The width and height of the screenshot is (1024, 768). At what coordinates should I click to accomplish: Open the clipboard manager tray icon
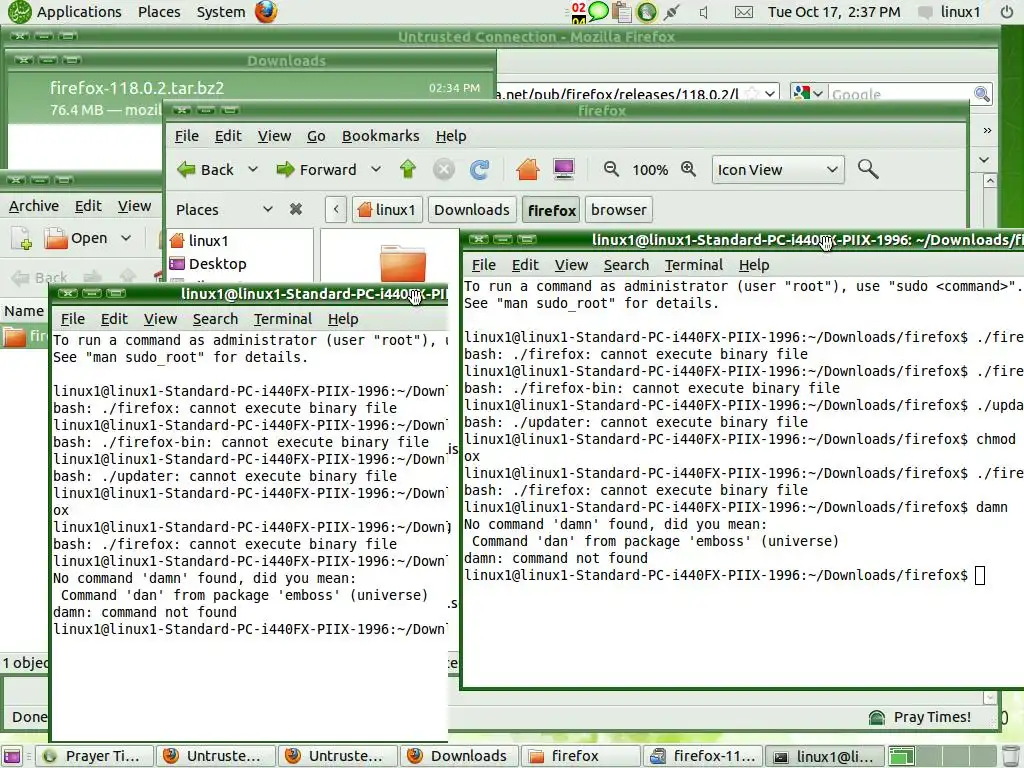[622, 12]
